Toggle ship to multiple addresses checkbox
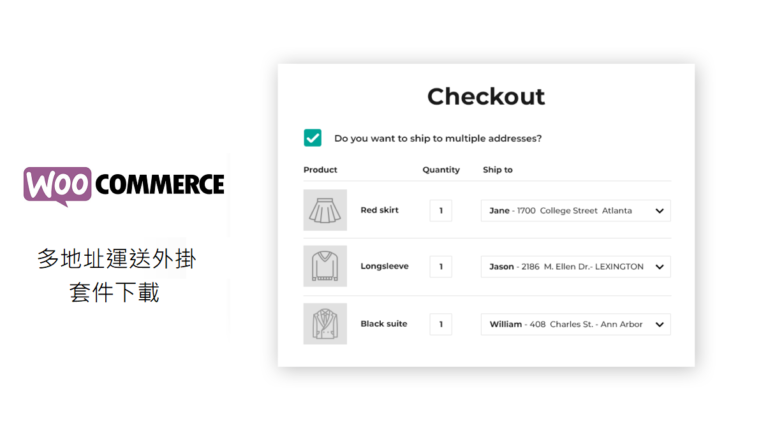This screenshot has height=435, width=768. [x=313, y=138]
